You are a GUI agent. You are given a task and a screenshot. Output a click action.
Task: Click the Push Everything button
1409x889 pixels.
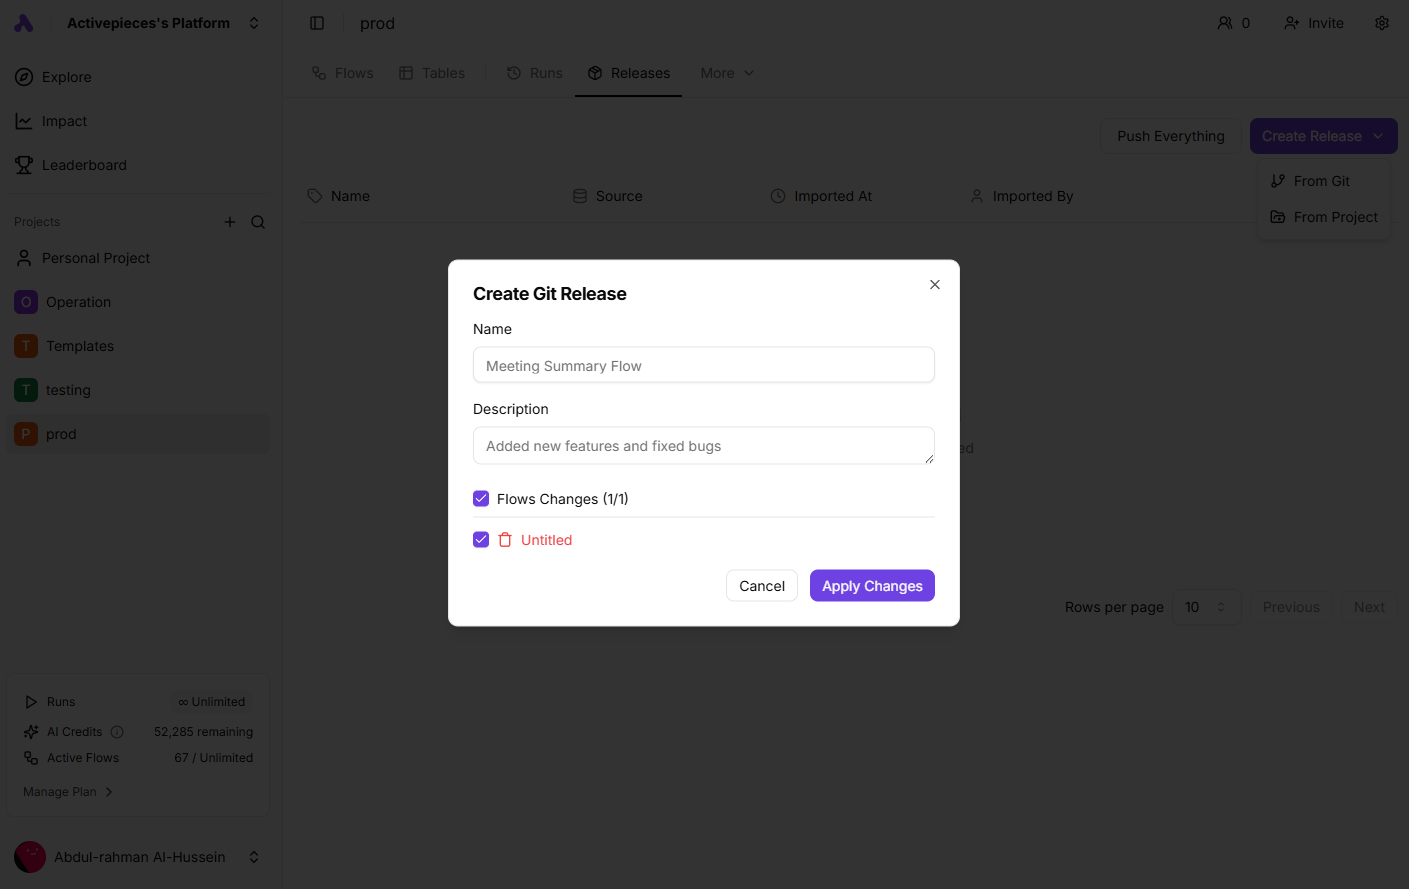[1170, 135]
